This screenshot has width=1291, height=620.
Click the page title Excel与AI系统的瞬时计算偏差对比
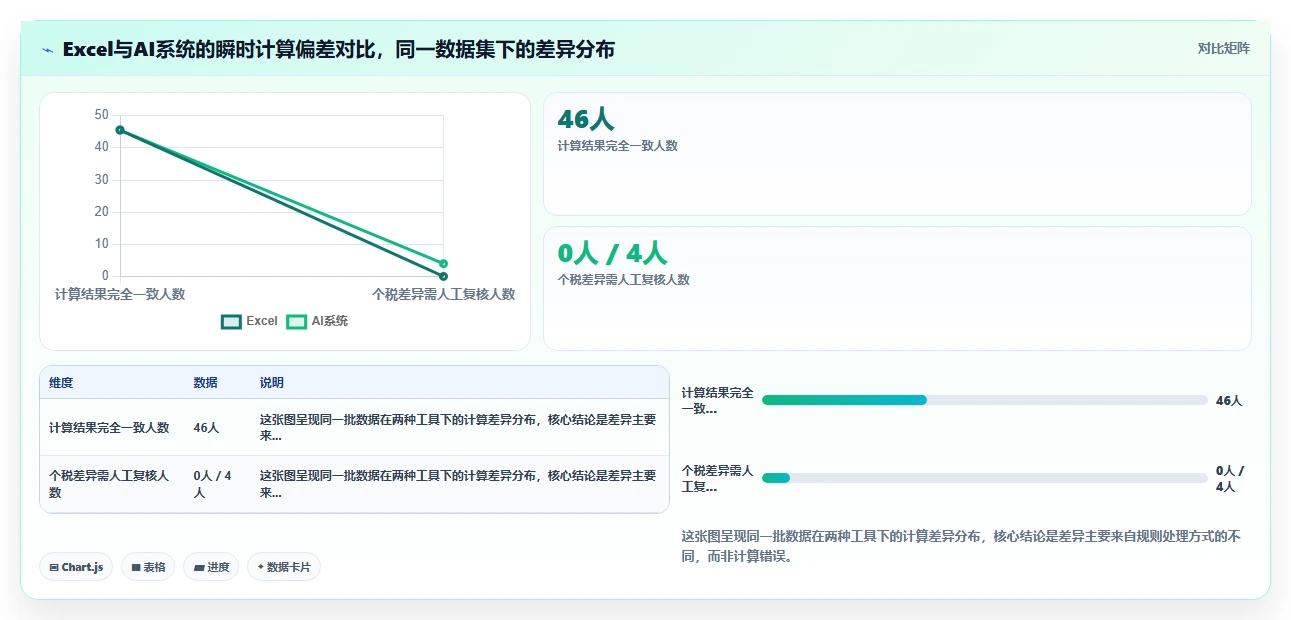point(338,49)
